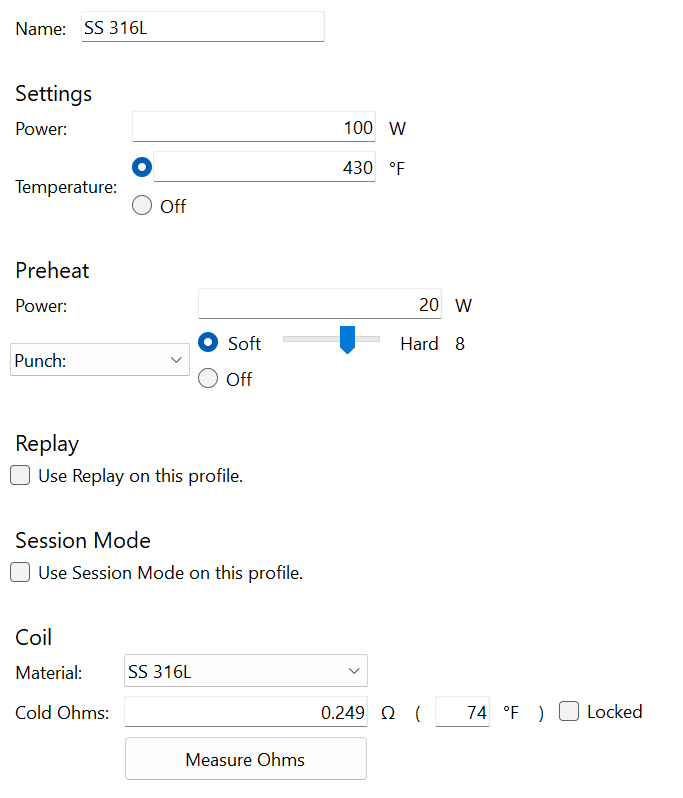Screen dimensions: 683x798
Task: Turn Temperature control Off
Action: pos(142,206)
